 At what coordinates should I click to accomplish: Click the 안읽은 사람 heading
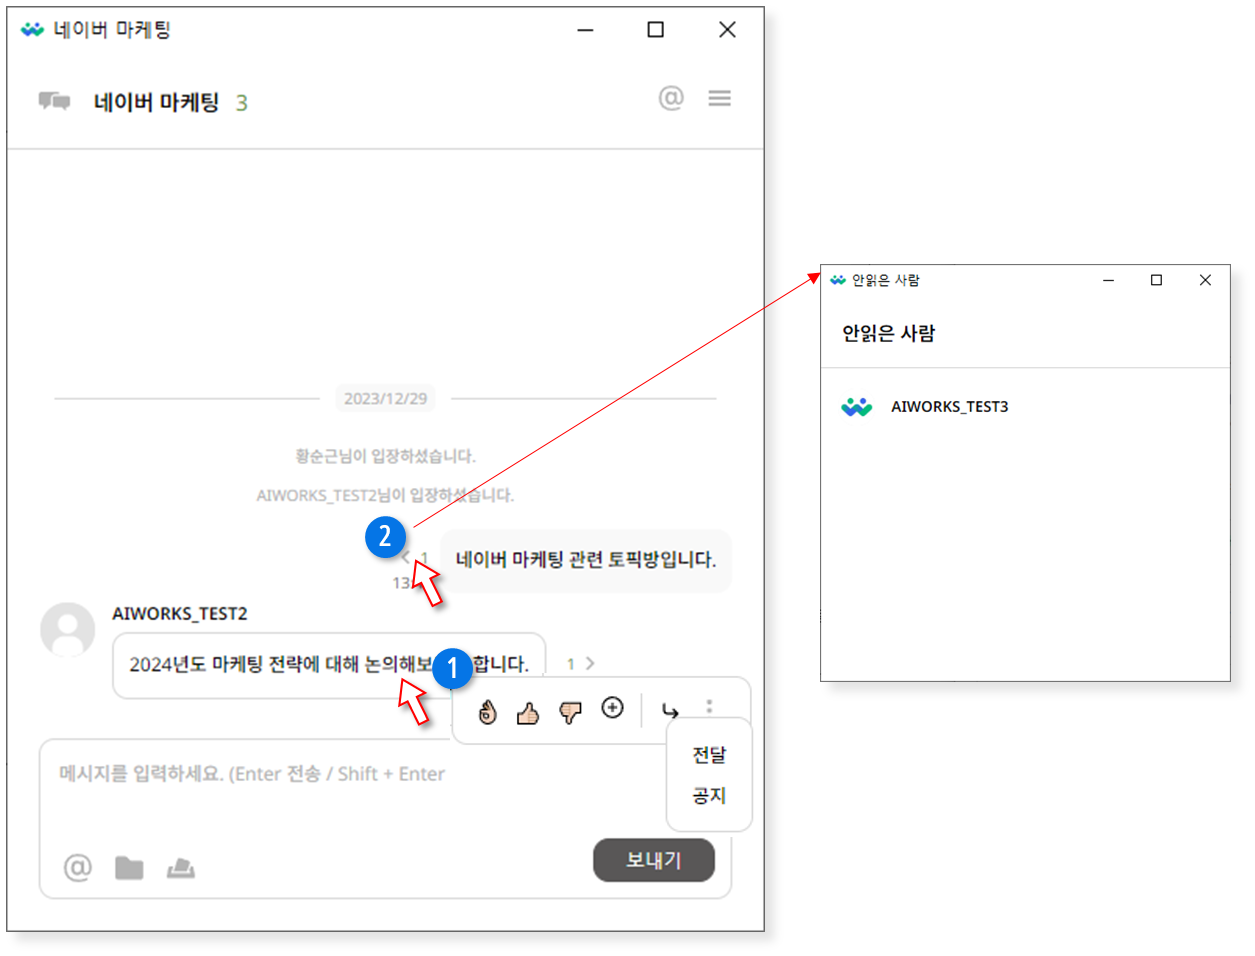point(888,333)
